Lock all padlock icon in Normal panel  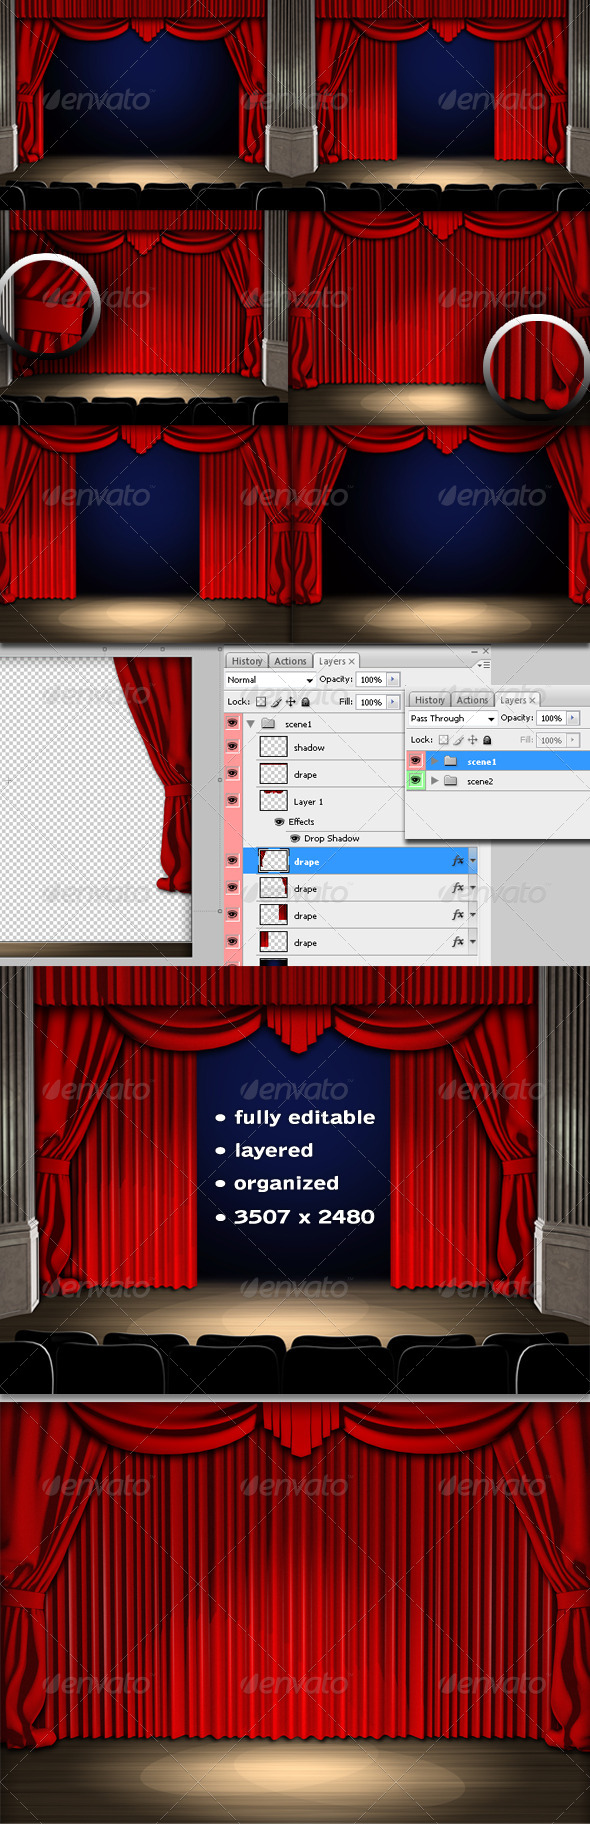(x=305, y=702)
